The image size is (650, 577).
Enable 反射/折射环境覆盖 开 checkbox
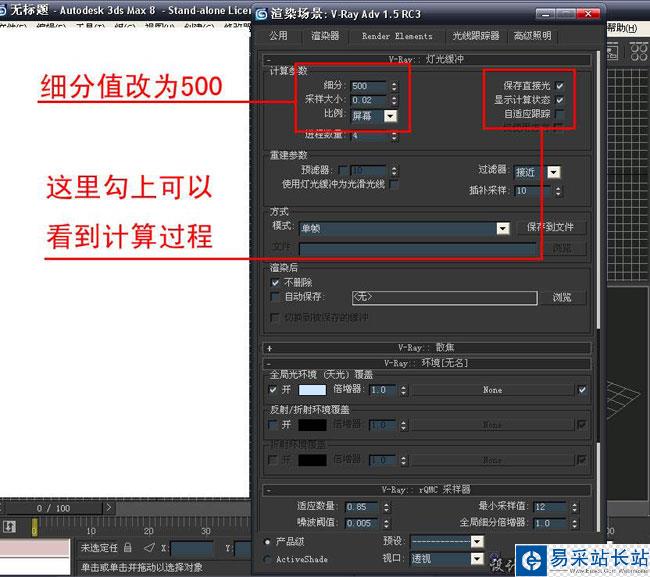pos(273,424)
